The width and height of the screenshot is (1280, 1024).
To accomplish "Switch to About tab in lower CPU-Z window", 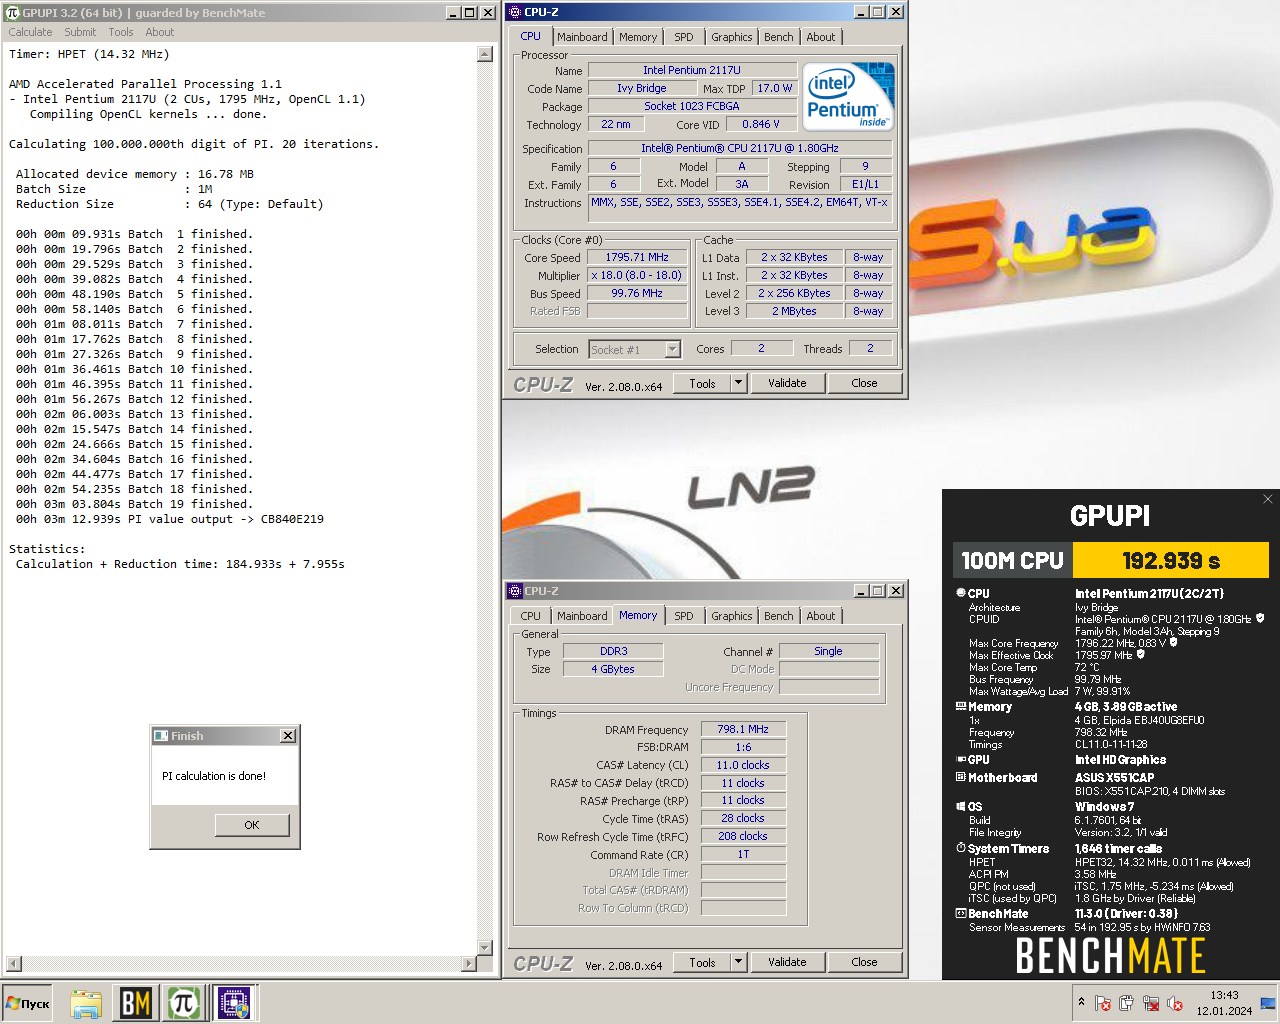I will click(x=821, y=616).
